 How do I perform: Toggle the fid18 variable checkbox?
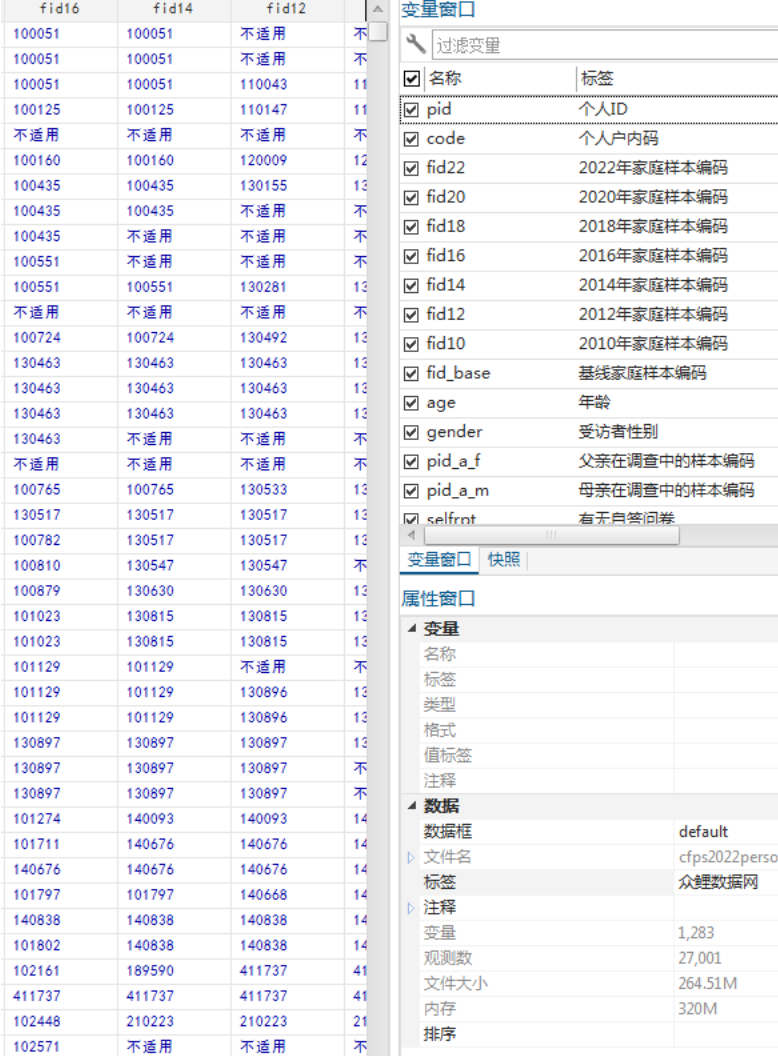click(411, 227)
